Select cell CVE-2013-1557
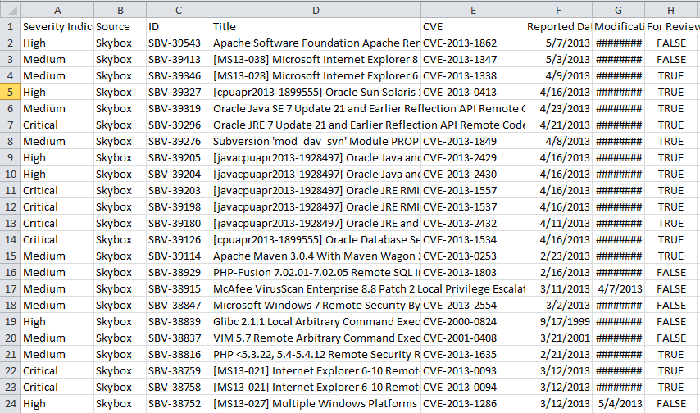This screenshot has width=700, height=413. [473, 191]
